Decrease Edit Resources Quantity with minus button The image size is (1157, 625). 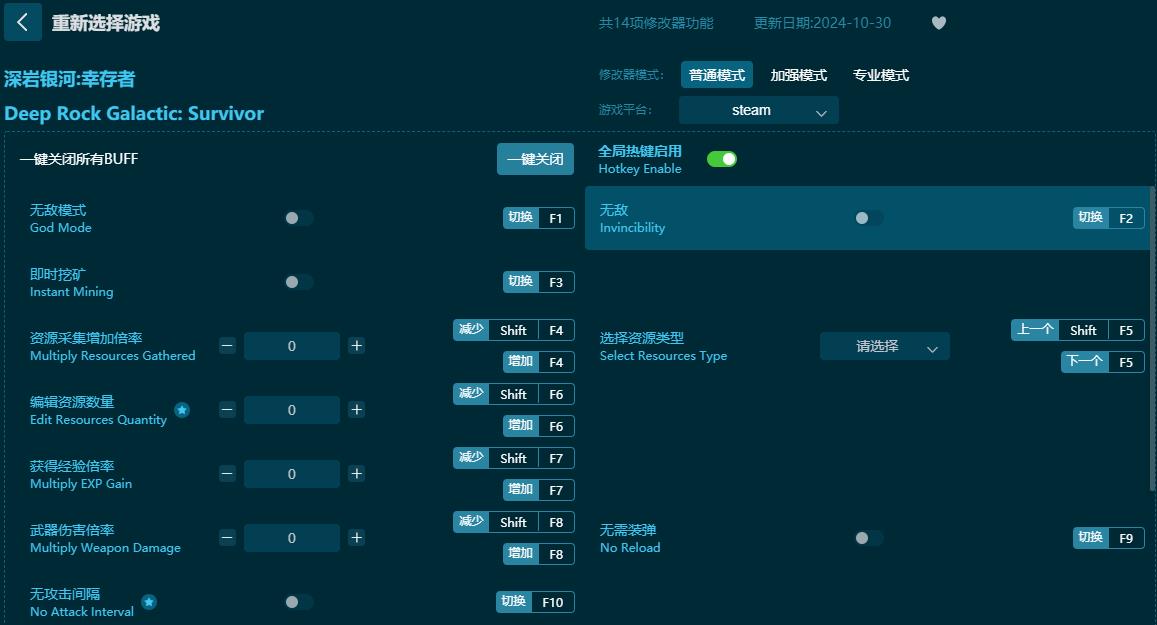pos(227,410)
